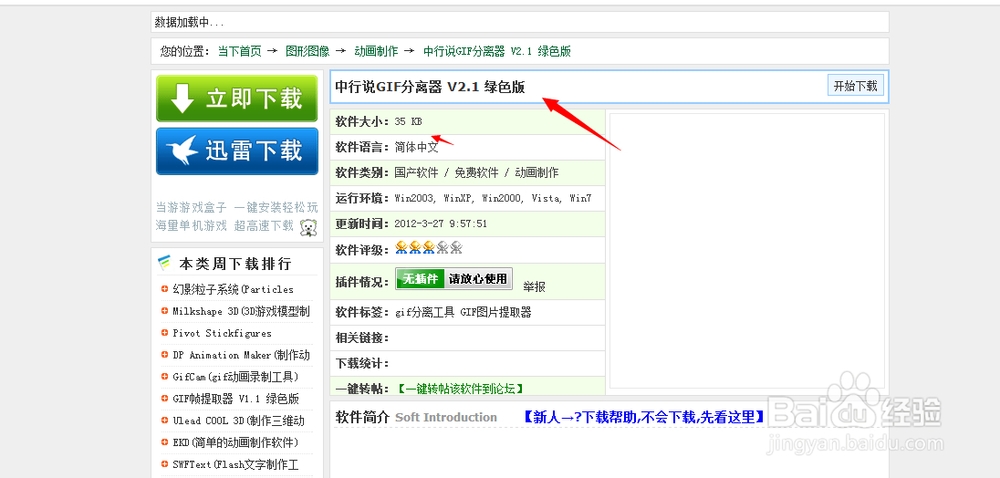Click the 下载统计 label

pyautogui.click(x=362, y=363)
